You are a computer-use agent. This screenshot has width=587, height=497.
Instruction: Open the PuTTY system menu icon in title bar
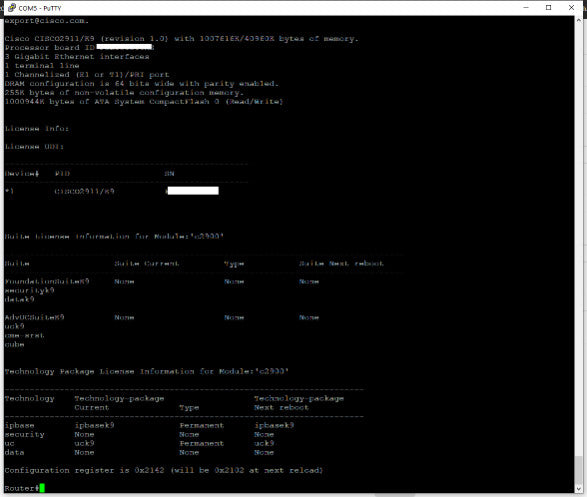12,8
